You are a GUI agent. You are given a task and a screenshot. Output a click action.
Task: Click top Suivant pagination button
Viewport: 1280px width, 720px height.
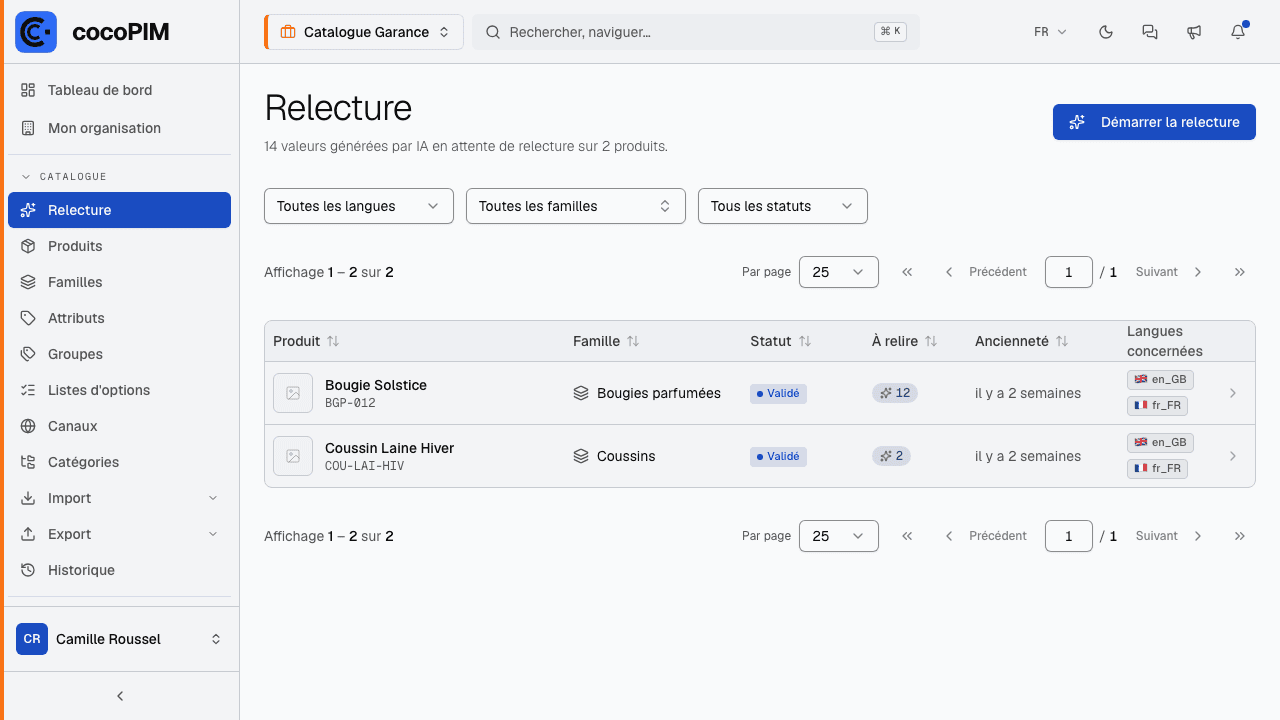(x=1169, y=272)
